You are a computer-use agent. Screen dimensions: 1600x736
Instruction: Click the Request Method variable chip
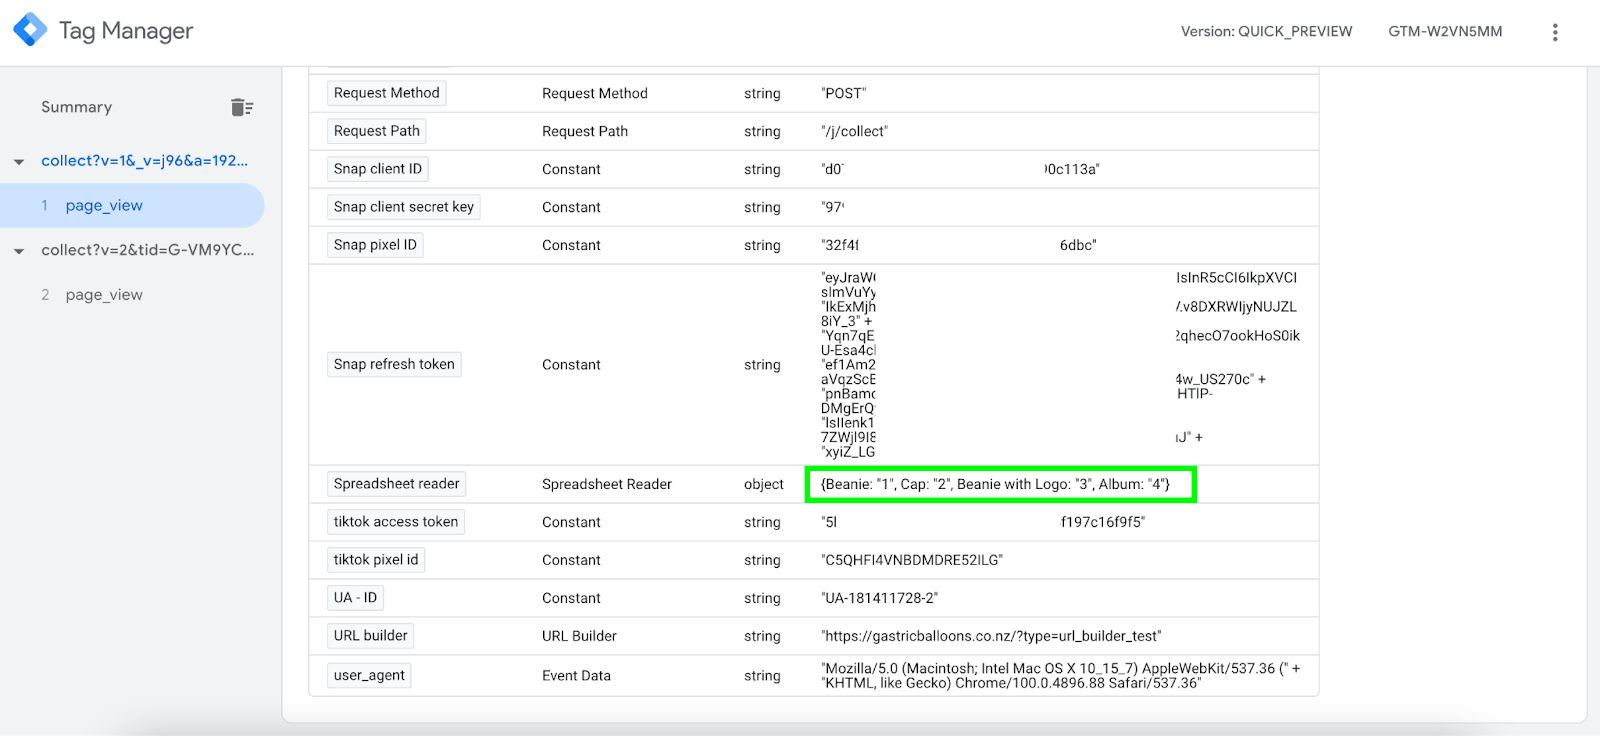pyautogui.click(x=386, y=93)
